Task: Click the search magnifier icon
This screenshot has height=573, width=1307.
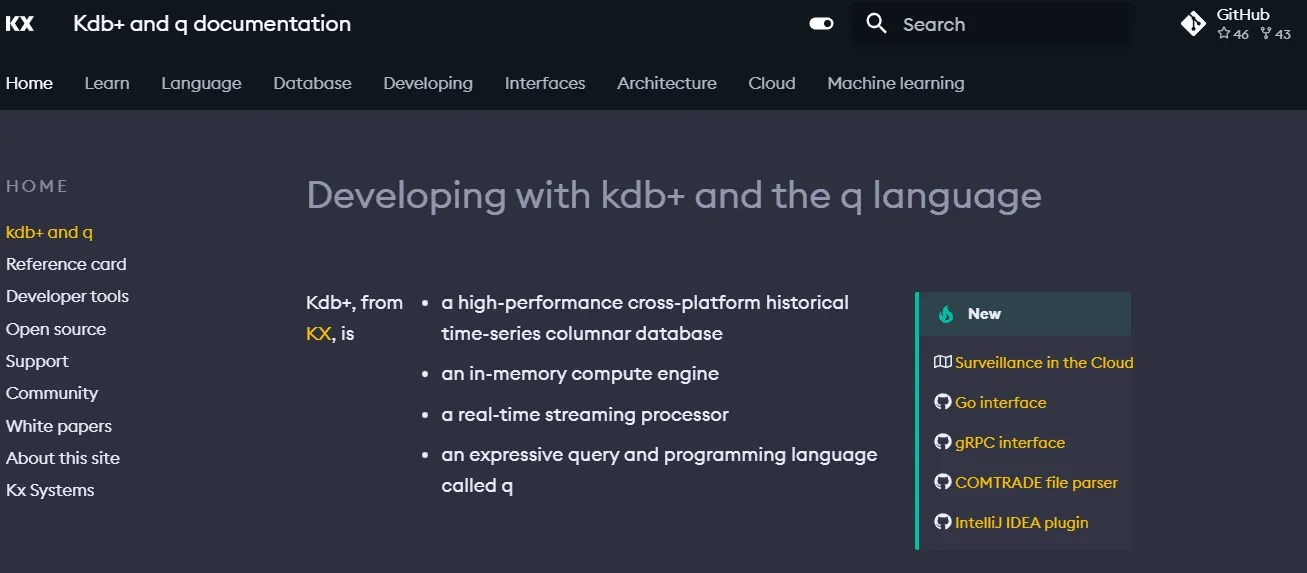Action: point(877,24)
